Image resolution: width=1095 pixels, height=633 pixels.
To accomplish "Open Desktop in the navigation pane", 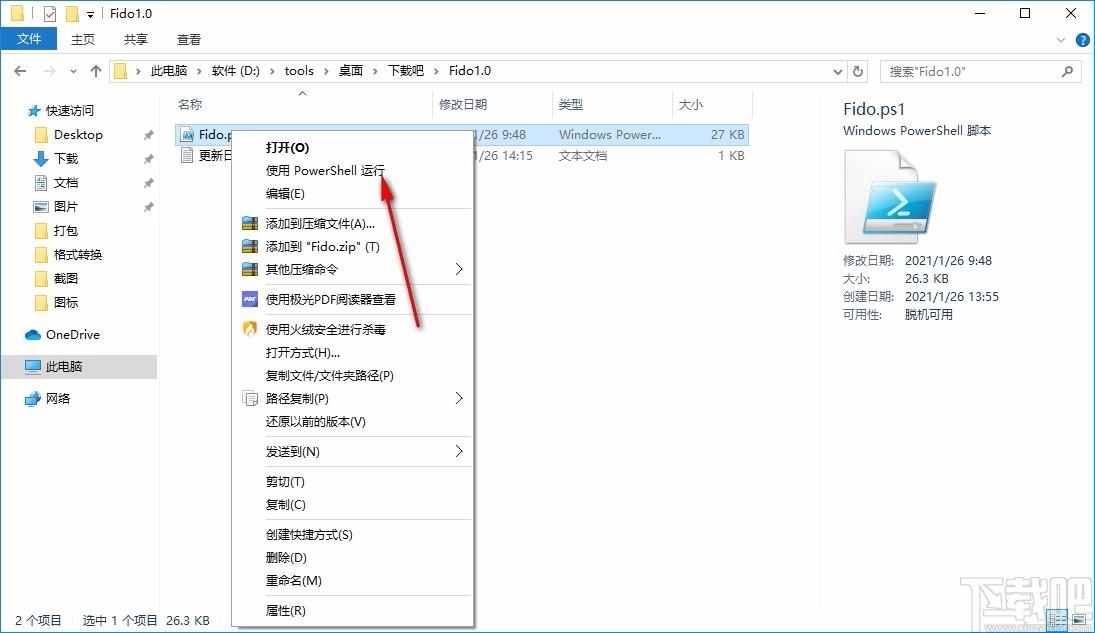I will tap(78, 135).
